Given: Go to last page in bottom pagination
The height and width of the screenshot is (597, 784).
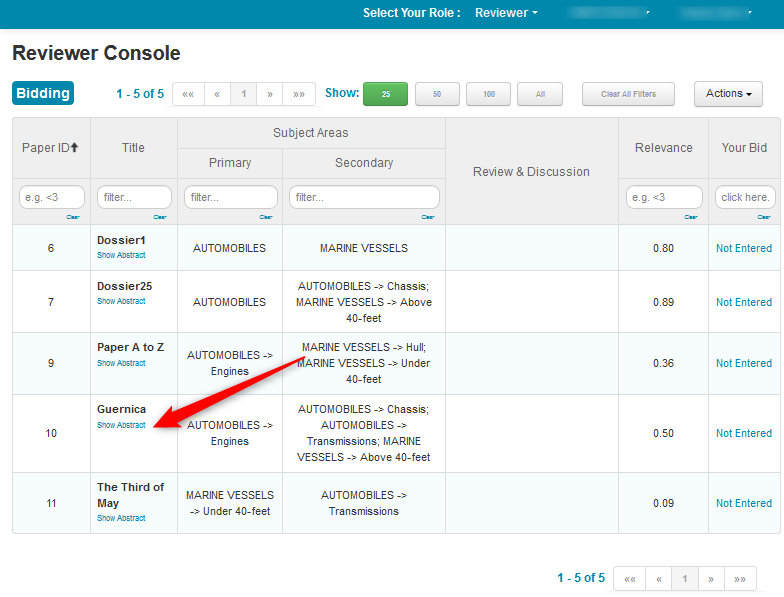Looking at the screenshot, I should [x=740, y=579].
